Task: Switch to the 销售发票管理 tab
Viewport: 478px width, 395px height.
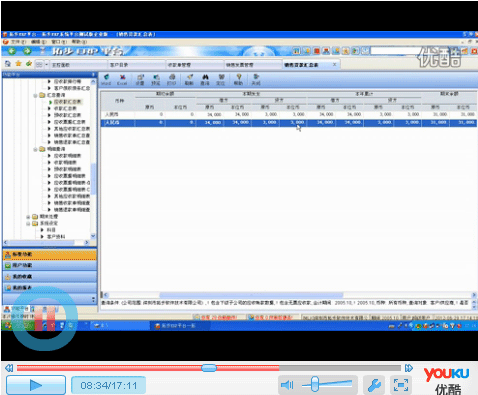Action: (253, 64)
